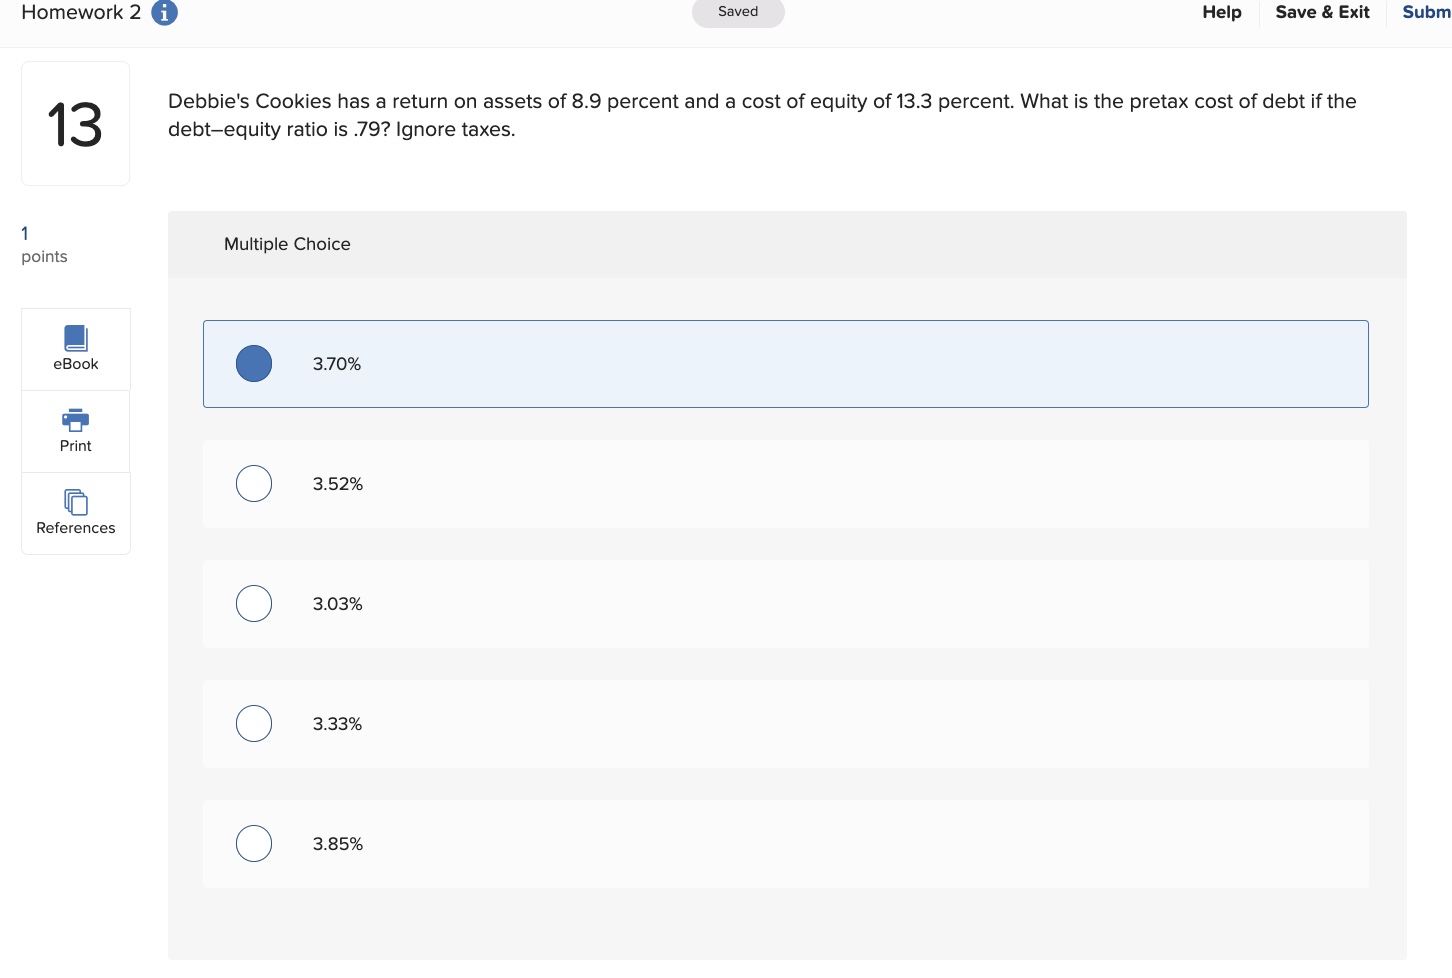Click the Homework 2 info icon

click(x=164, y=13)
